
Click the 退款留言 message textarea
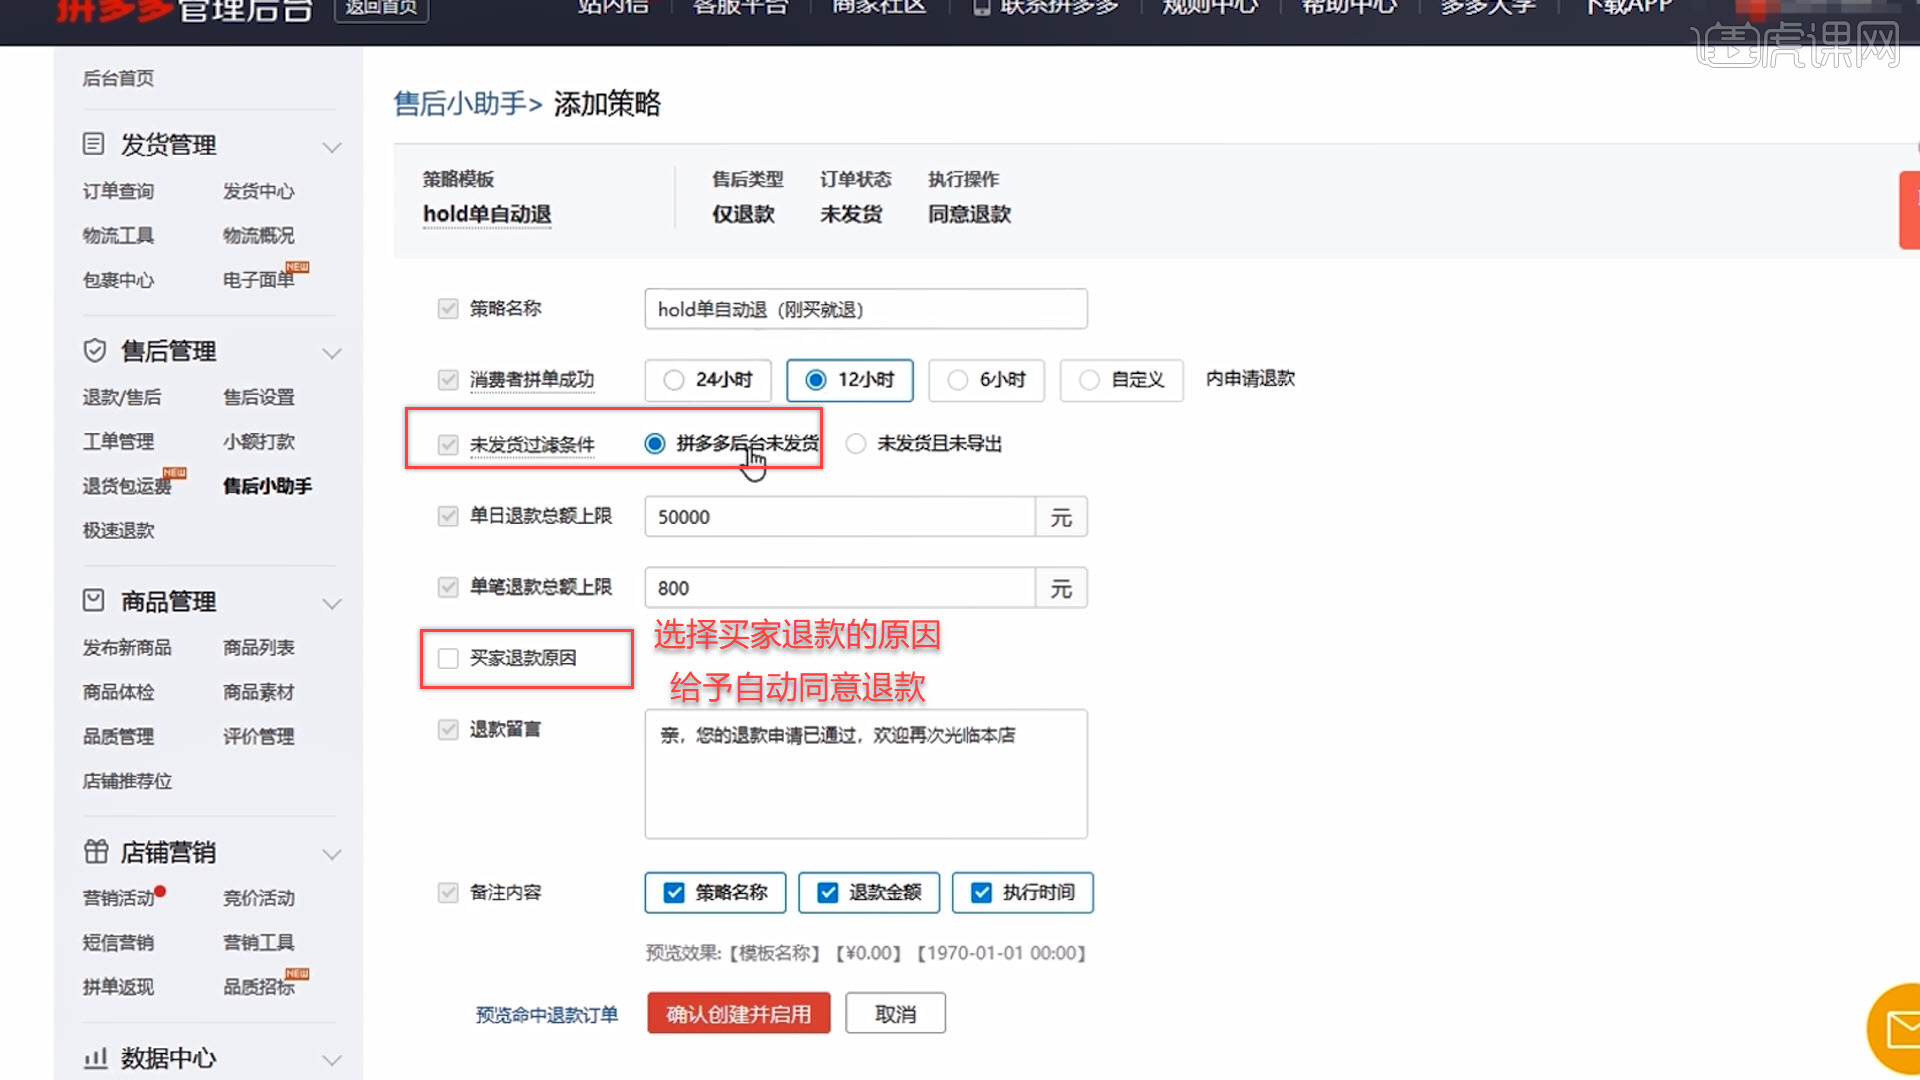point(866,774)
